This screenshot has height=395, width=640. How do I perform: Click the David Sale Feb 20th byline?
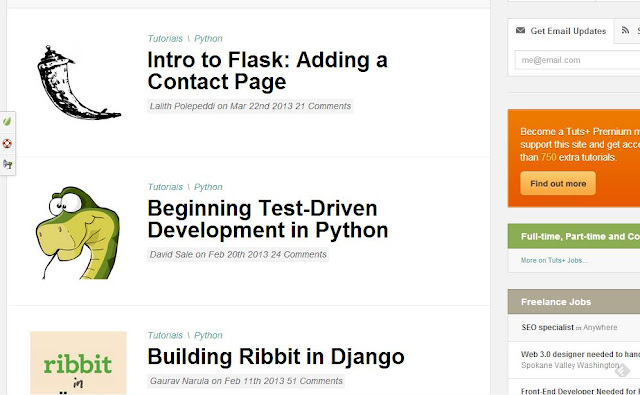[238, 255]
